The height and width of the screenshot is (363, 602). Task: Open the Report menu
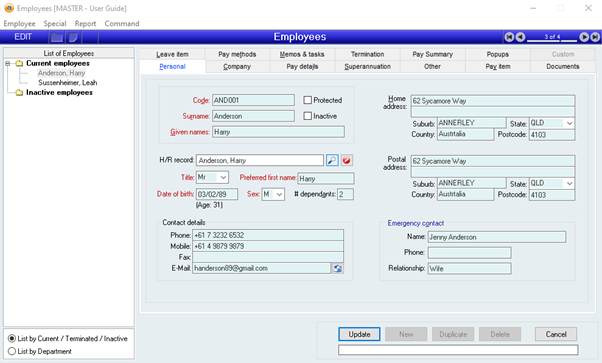[x=85, y=23]
